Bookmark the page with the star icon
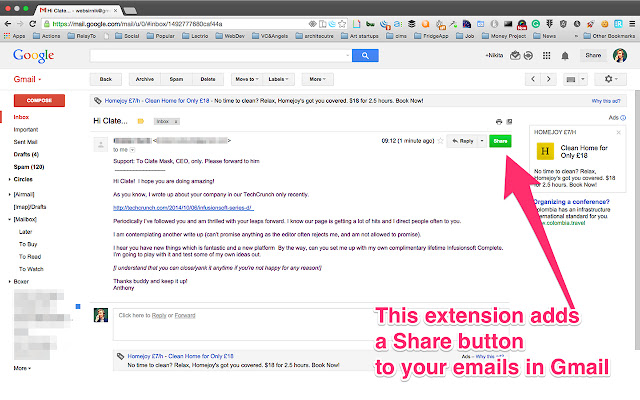The width and height of the screenshot is (640, 400). click(342, 24)
